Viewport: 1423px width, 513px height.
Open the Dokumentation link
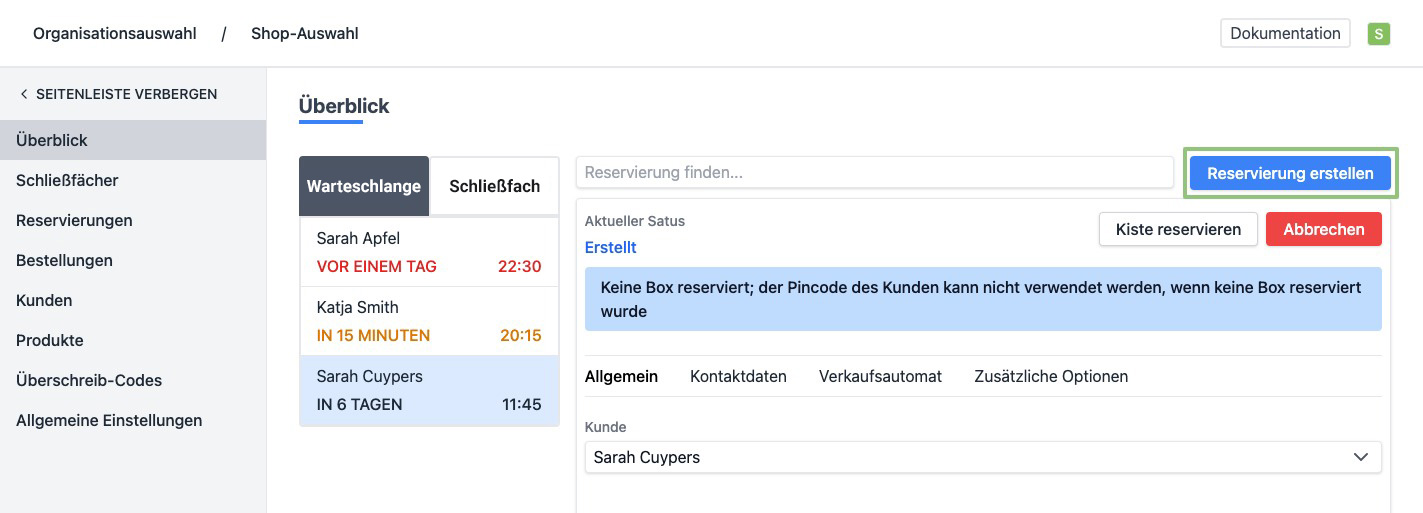[x=1284, y=33]
